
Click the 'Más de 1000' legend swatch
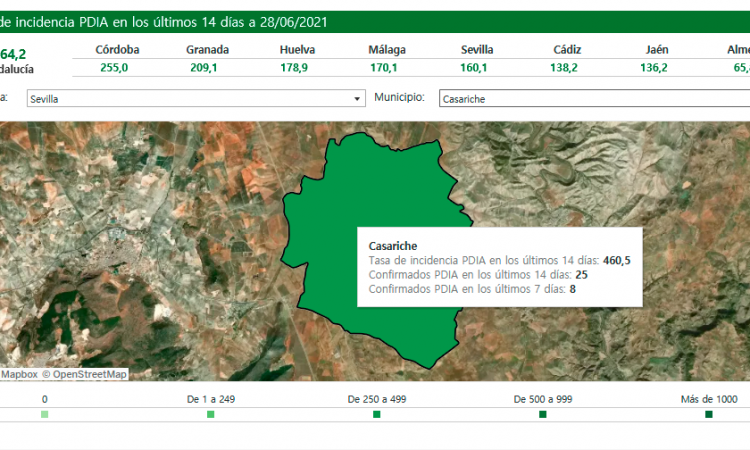pyautogui.click(x=709, y=414)
